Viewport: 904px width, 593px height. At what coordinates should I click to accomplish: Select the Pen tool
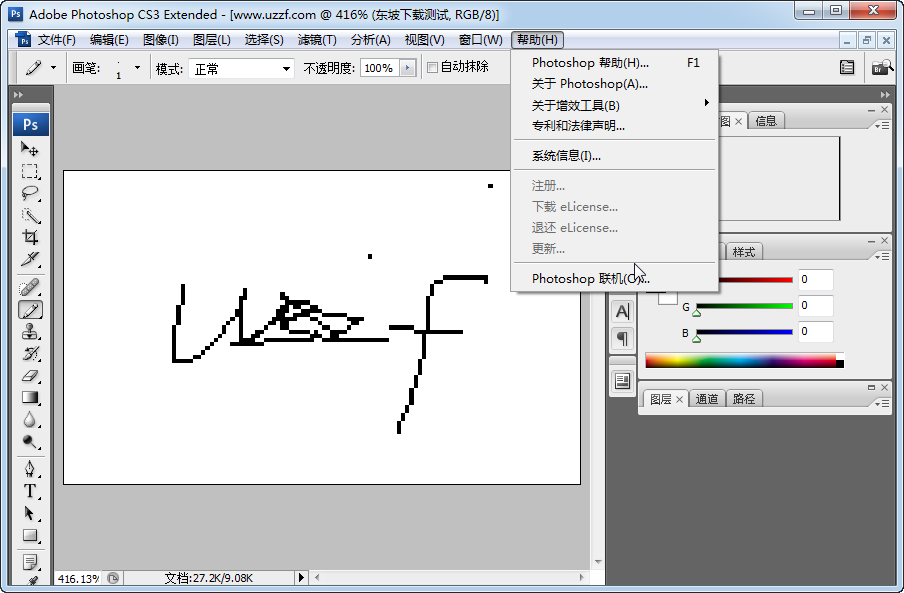click(30, 469)
